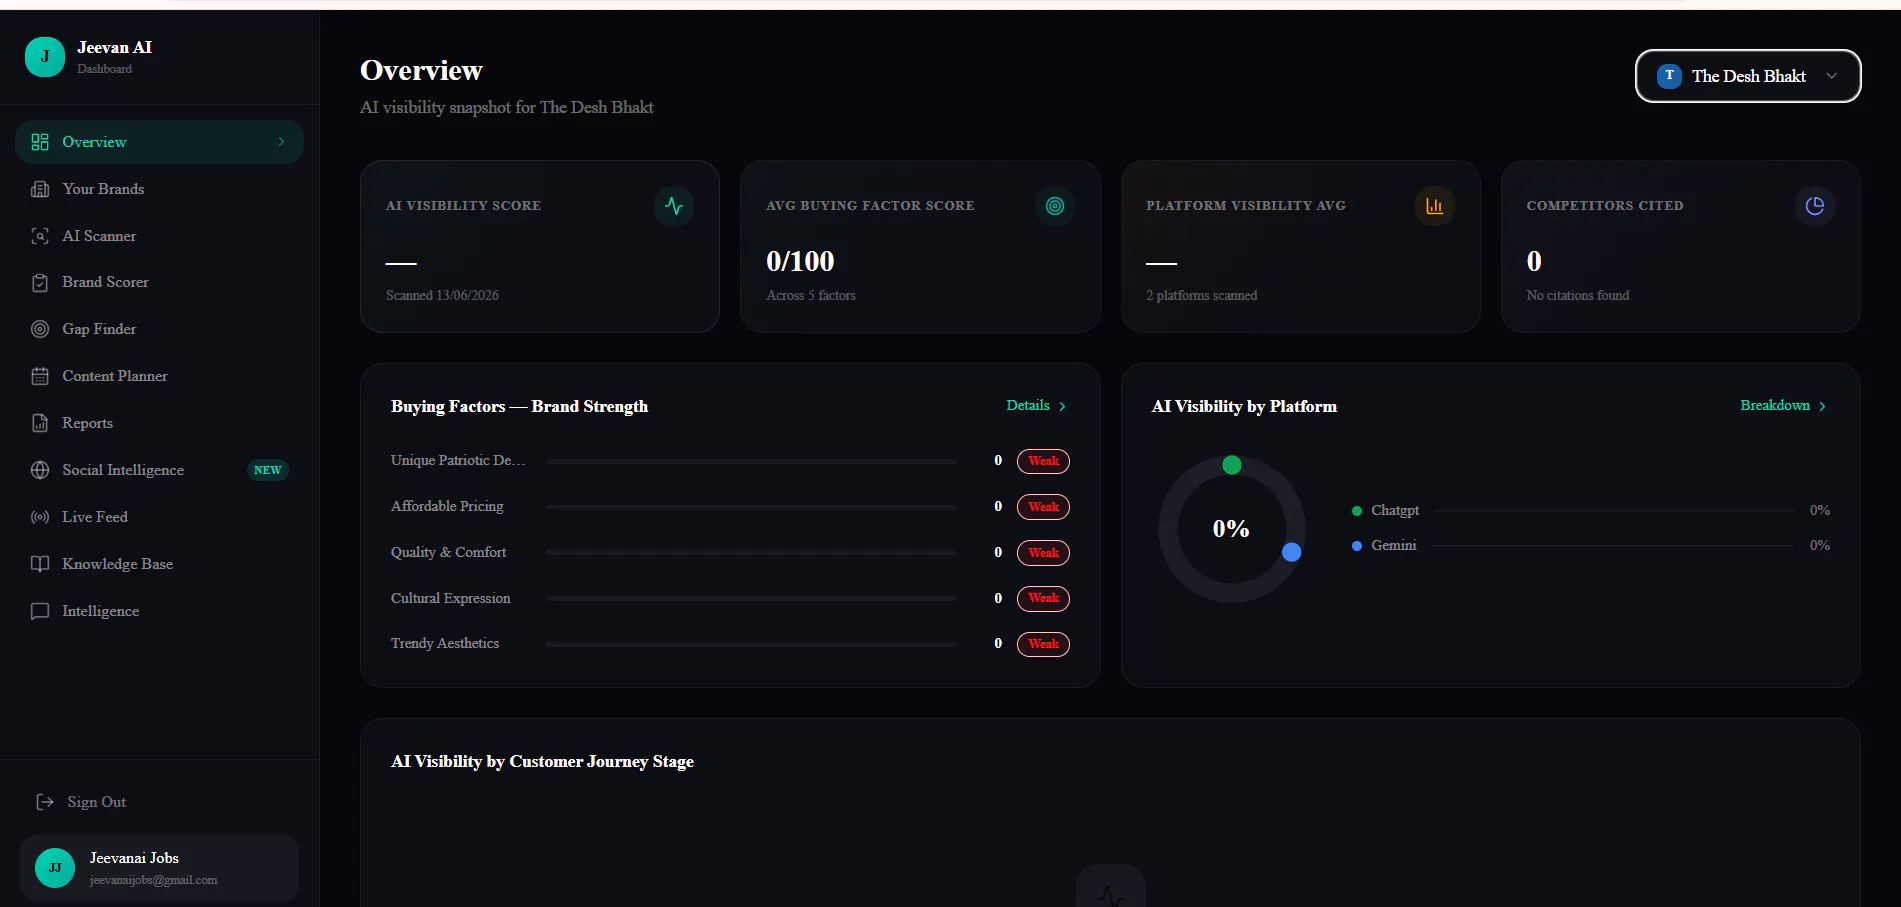
Task: Open Live Feed
Action: pos(159,517)
